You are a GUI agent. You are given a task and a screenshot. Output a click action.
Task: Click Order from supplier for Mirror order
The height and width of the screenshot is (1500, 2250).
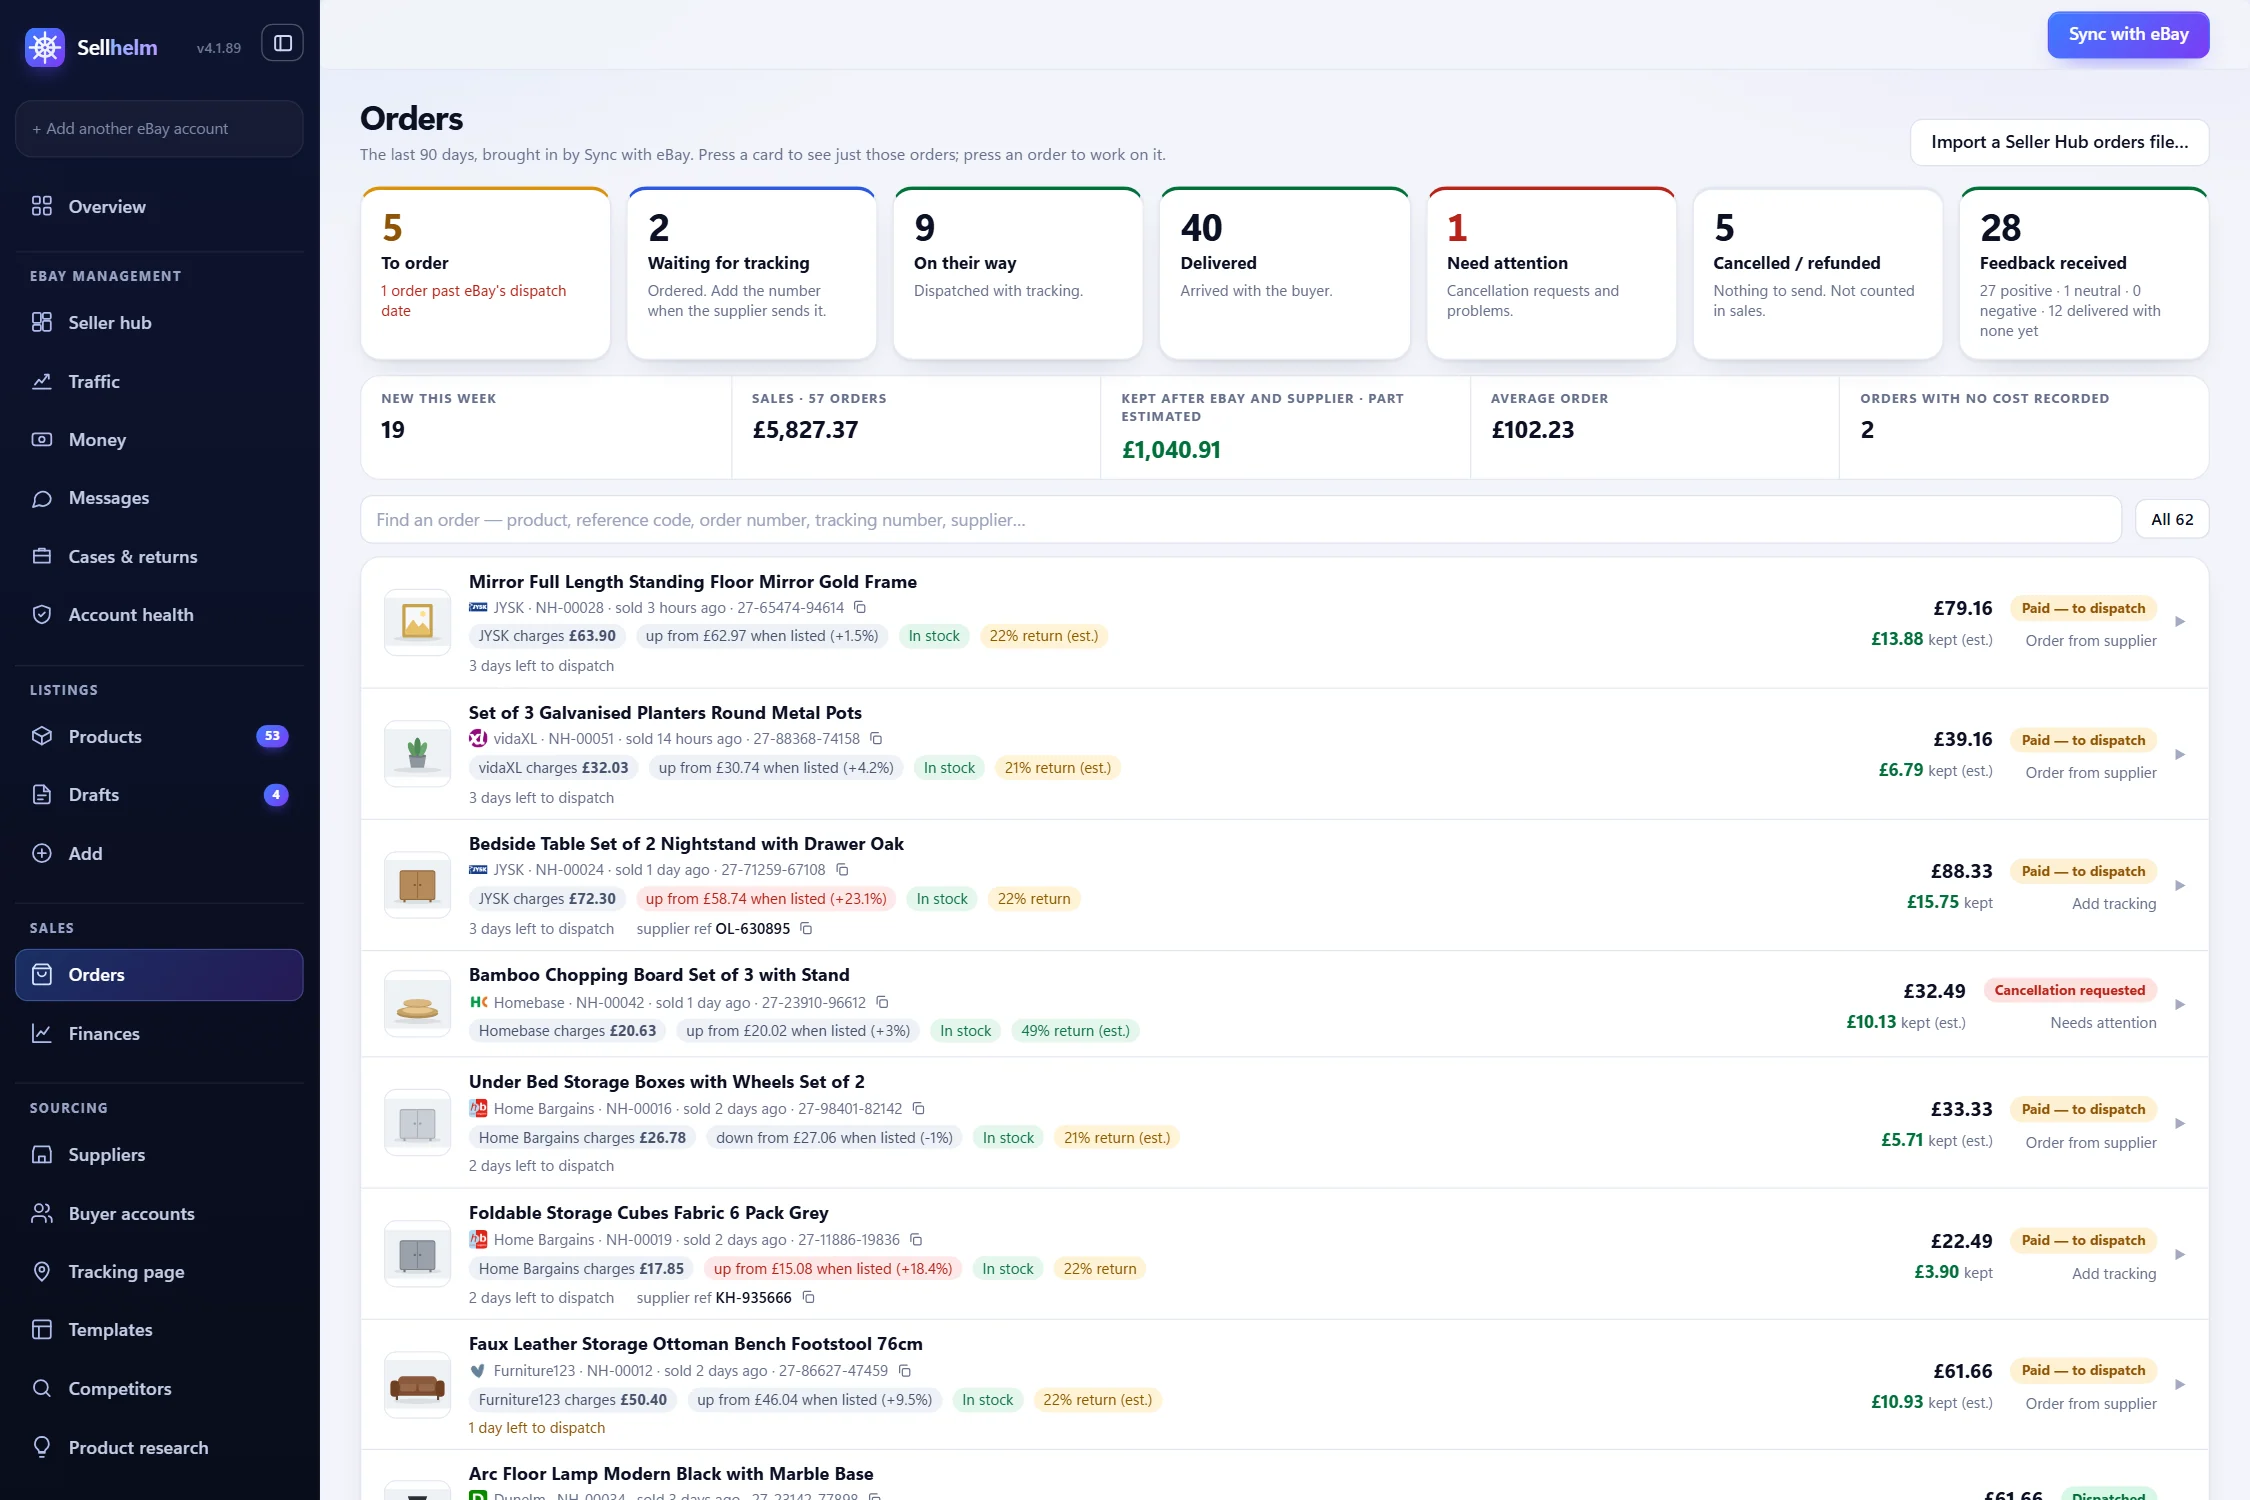point(2090,641)
